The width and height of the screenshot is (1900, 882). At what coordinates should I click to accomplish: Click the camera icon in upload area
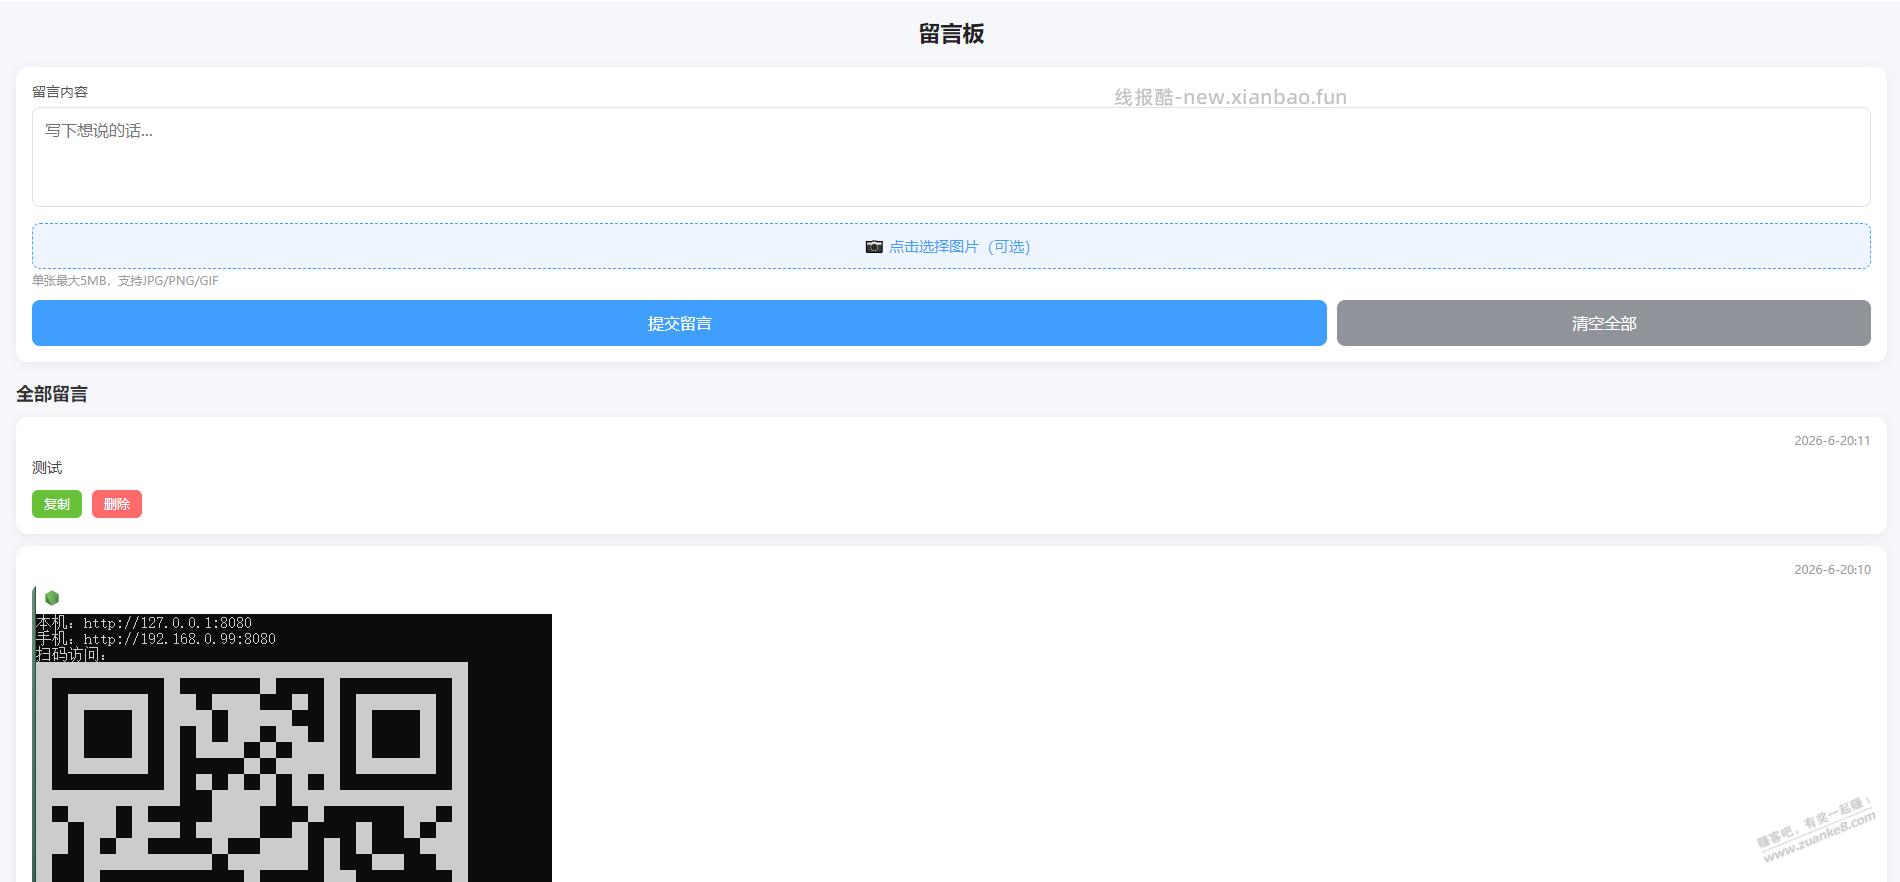(x=874, y=246)
